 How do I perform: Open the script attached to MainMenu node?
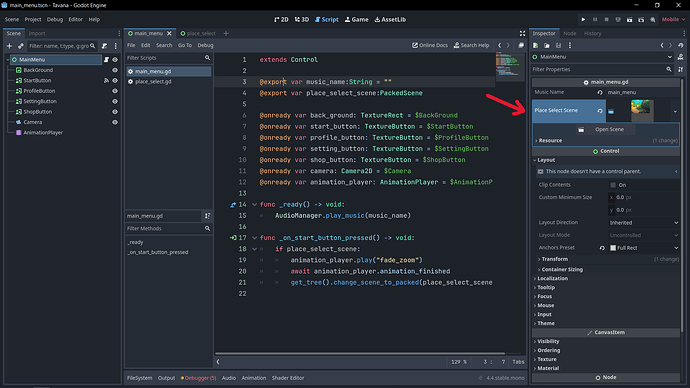pos(106,59)
